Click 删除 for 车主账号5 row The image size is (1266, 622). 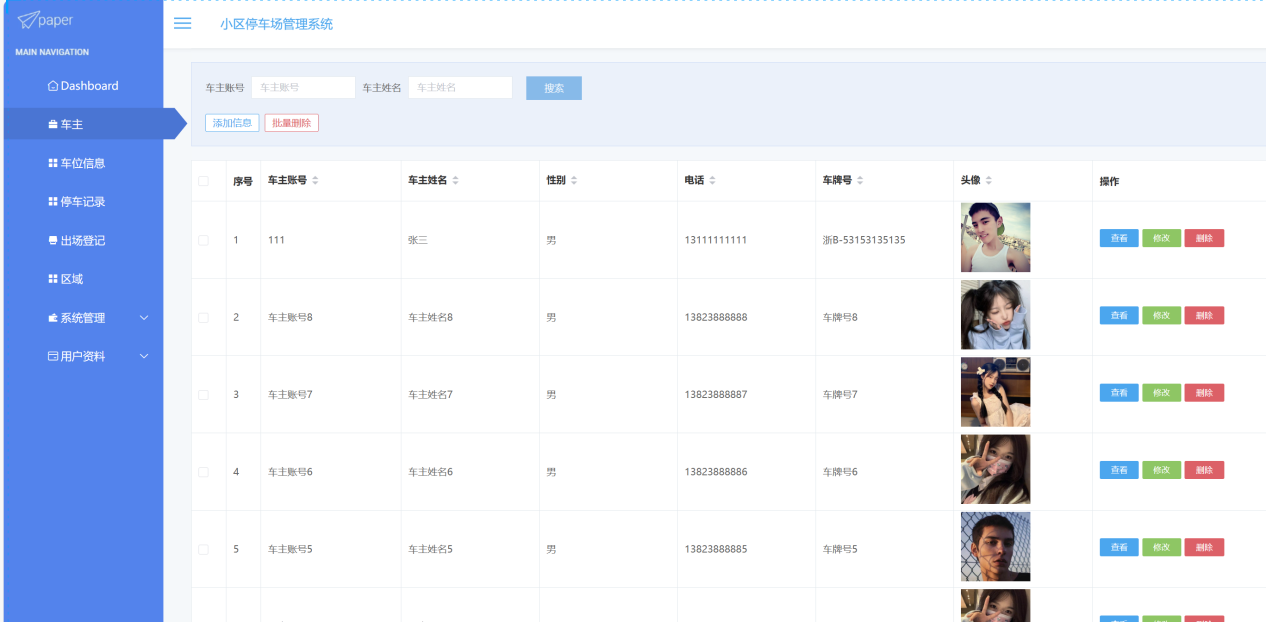(1204, 547)
